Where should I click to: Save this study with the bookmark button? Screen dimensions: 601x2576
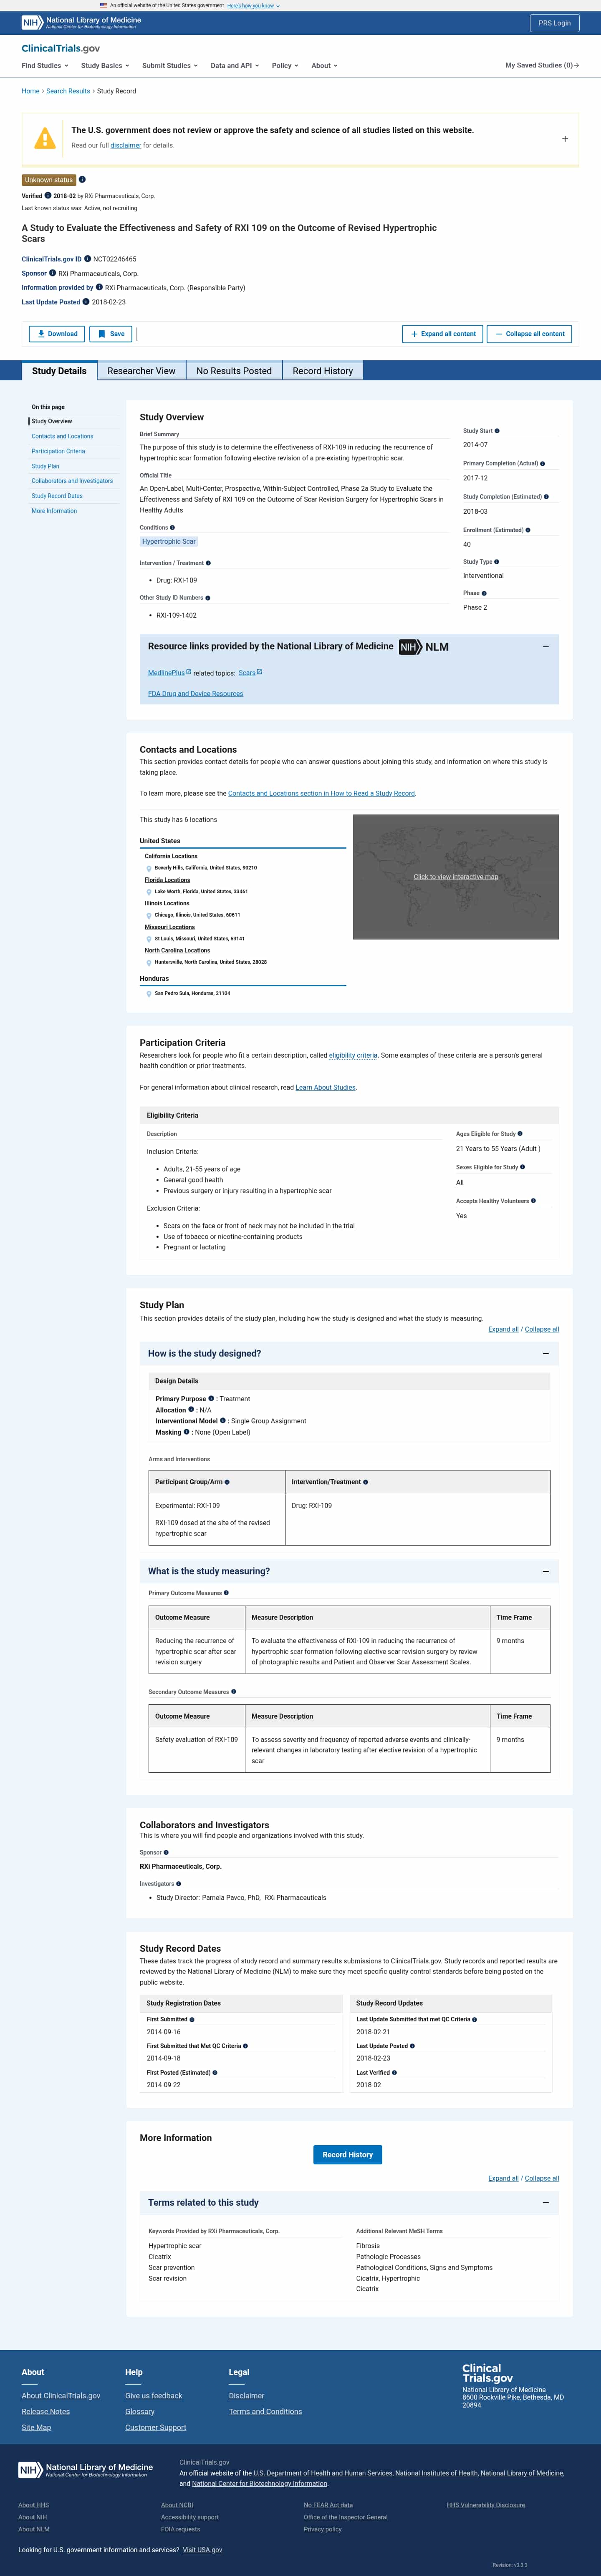[x=111, y=334]
